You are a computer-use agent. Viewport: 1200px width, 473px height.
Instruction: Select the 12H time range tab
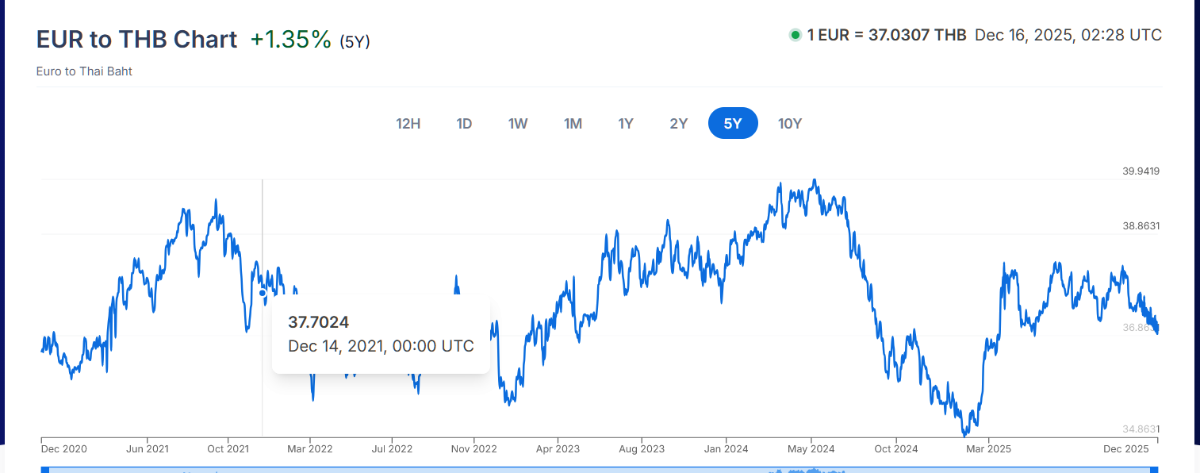tap(408, 124)
